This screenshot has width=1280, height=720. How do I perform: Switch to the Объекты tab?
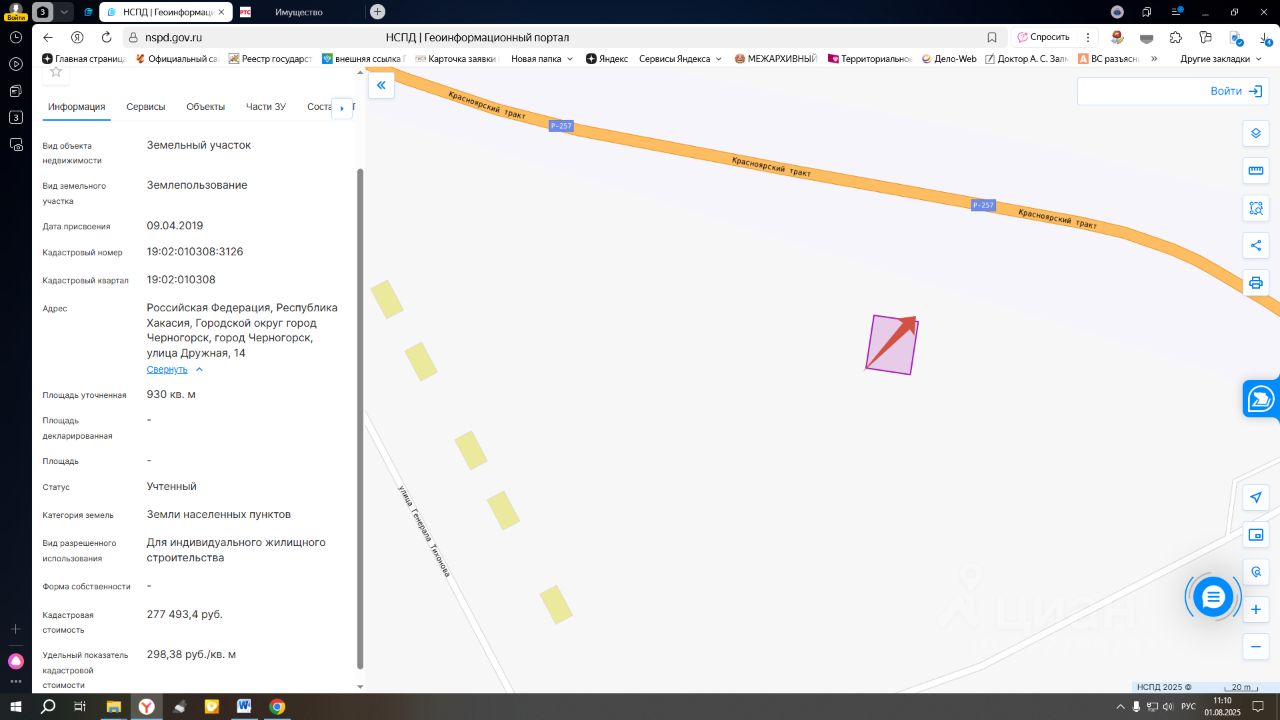click(206, 107)
